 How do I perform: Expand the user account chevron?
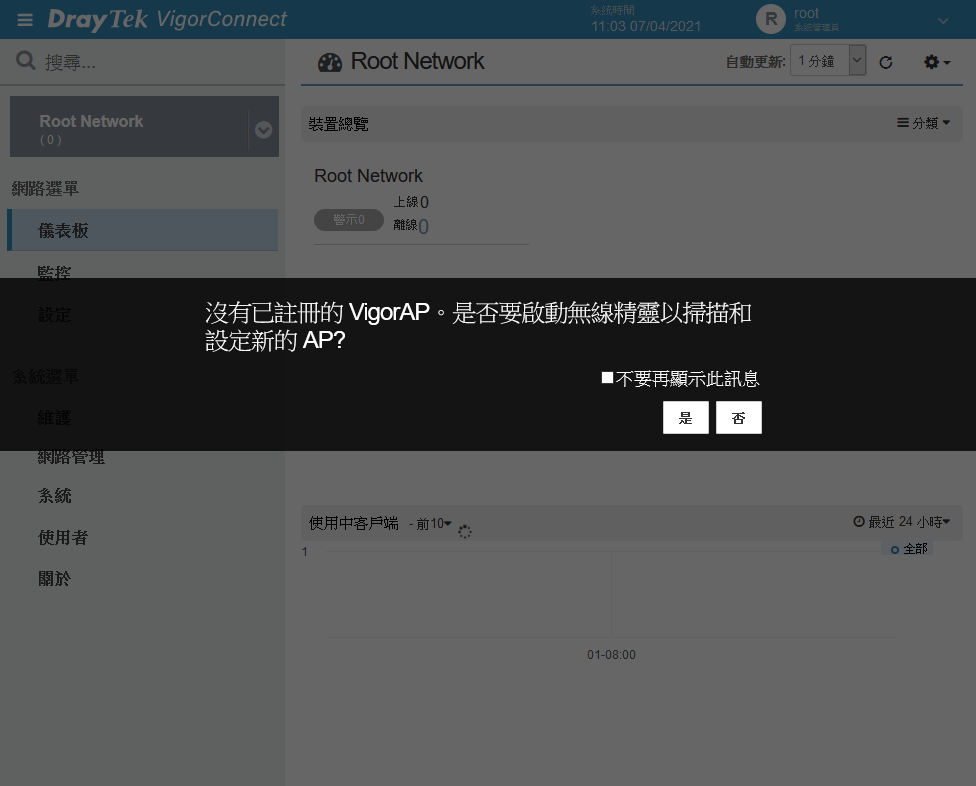coord(943,20)
